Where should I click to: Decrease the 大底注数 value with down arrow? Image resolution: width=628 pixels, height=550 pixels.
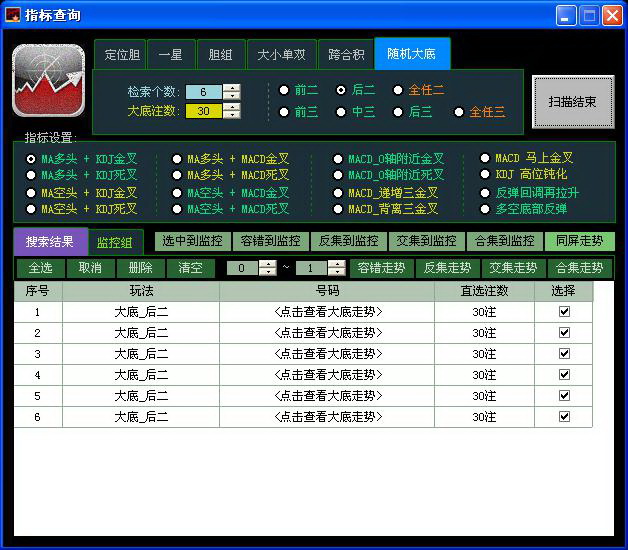click(x=231, y=115)
